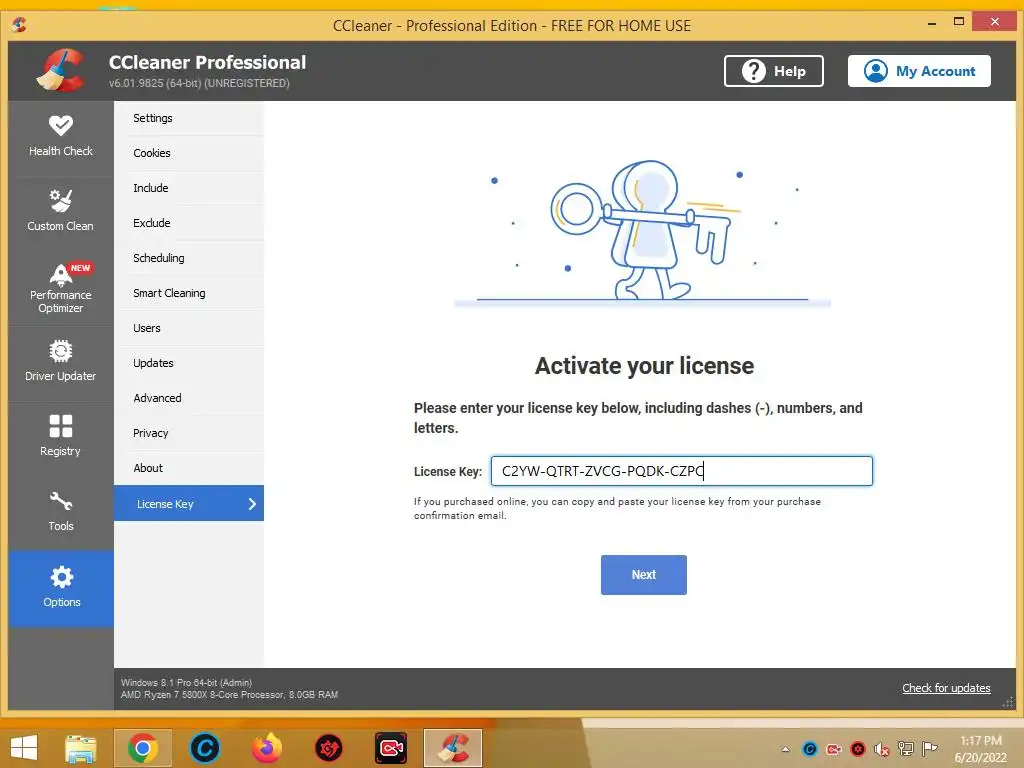Click the version text v6.01.9825
1024x768 pixels.
199,84
